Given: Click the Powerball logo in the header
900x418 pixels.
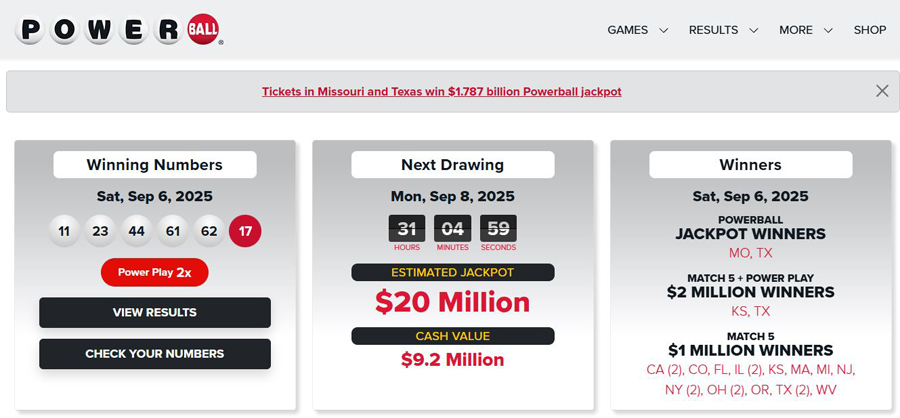Looking at the screenshot, I should coord(119,30).
